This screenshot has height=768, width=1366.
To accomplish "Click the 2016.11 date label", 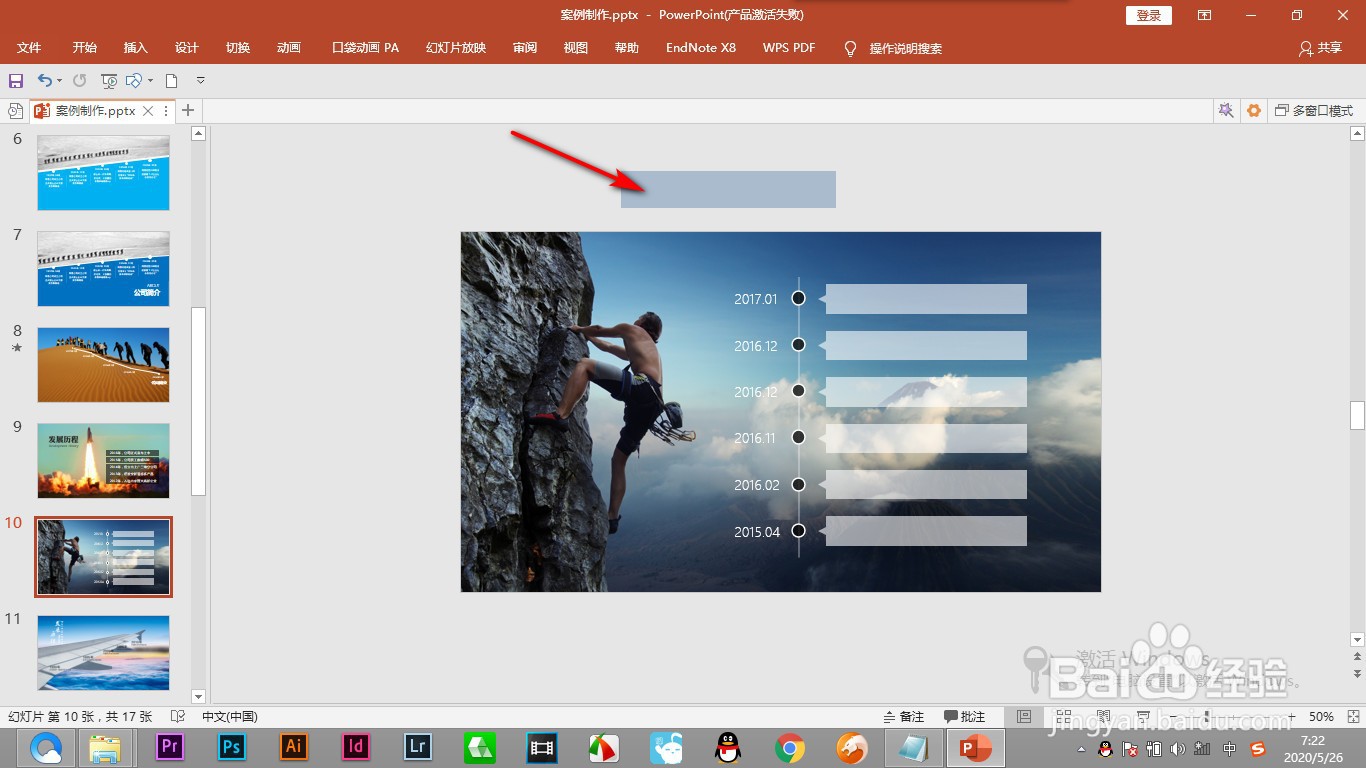I will [x=755, y=438].
